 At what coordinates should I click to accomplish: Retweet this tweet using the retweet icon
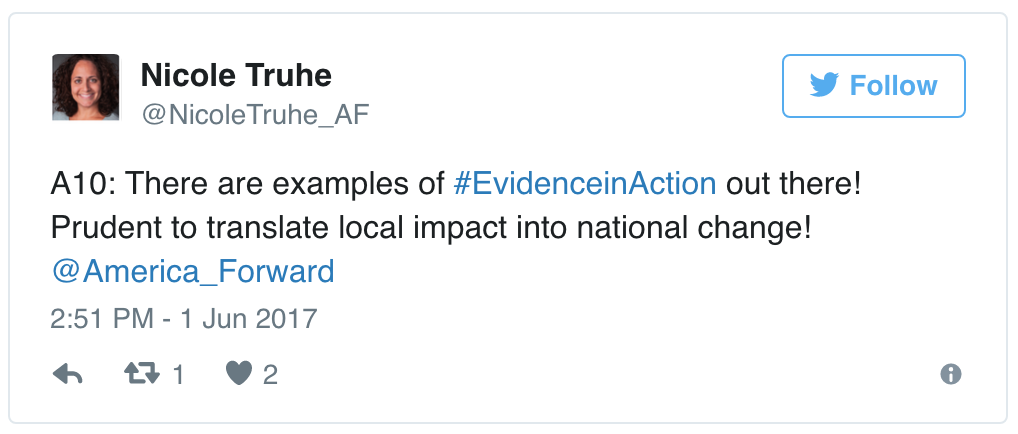point(141,375)
